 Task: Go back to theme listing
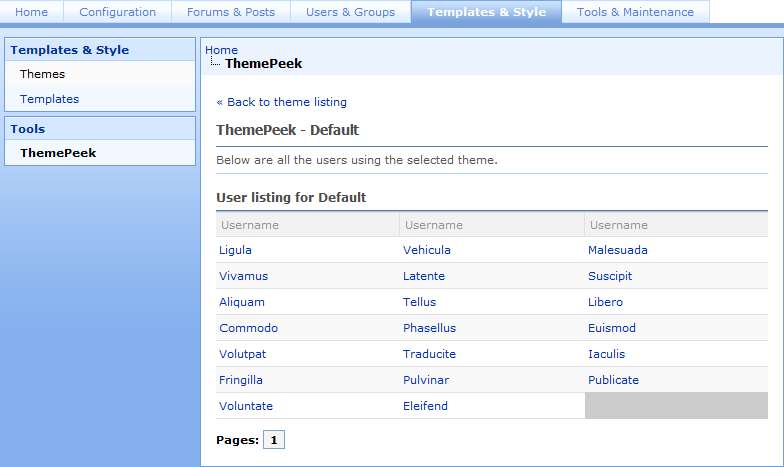click(x=281, y=102)
